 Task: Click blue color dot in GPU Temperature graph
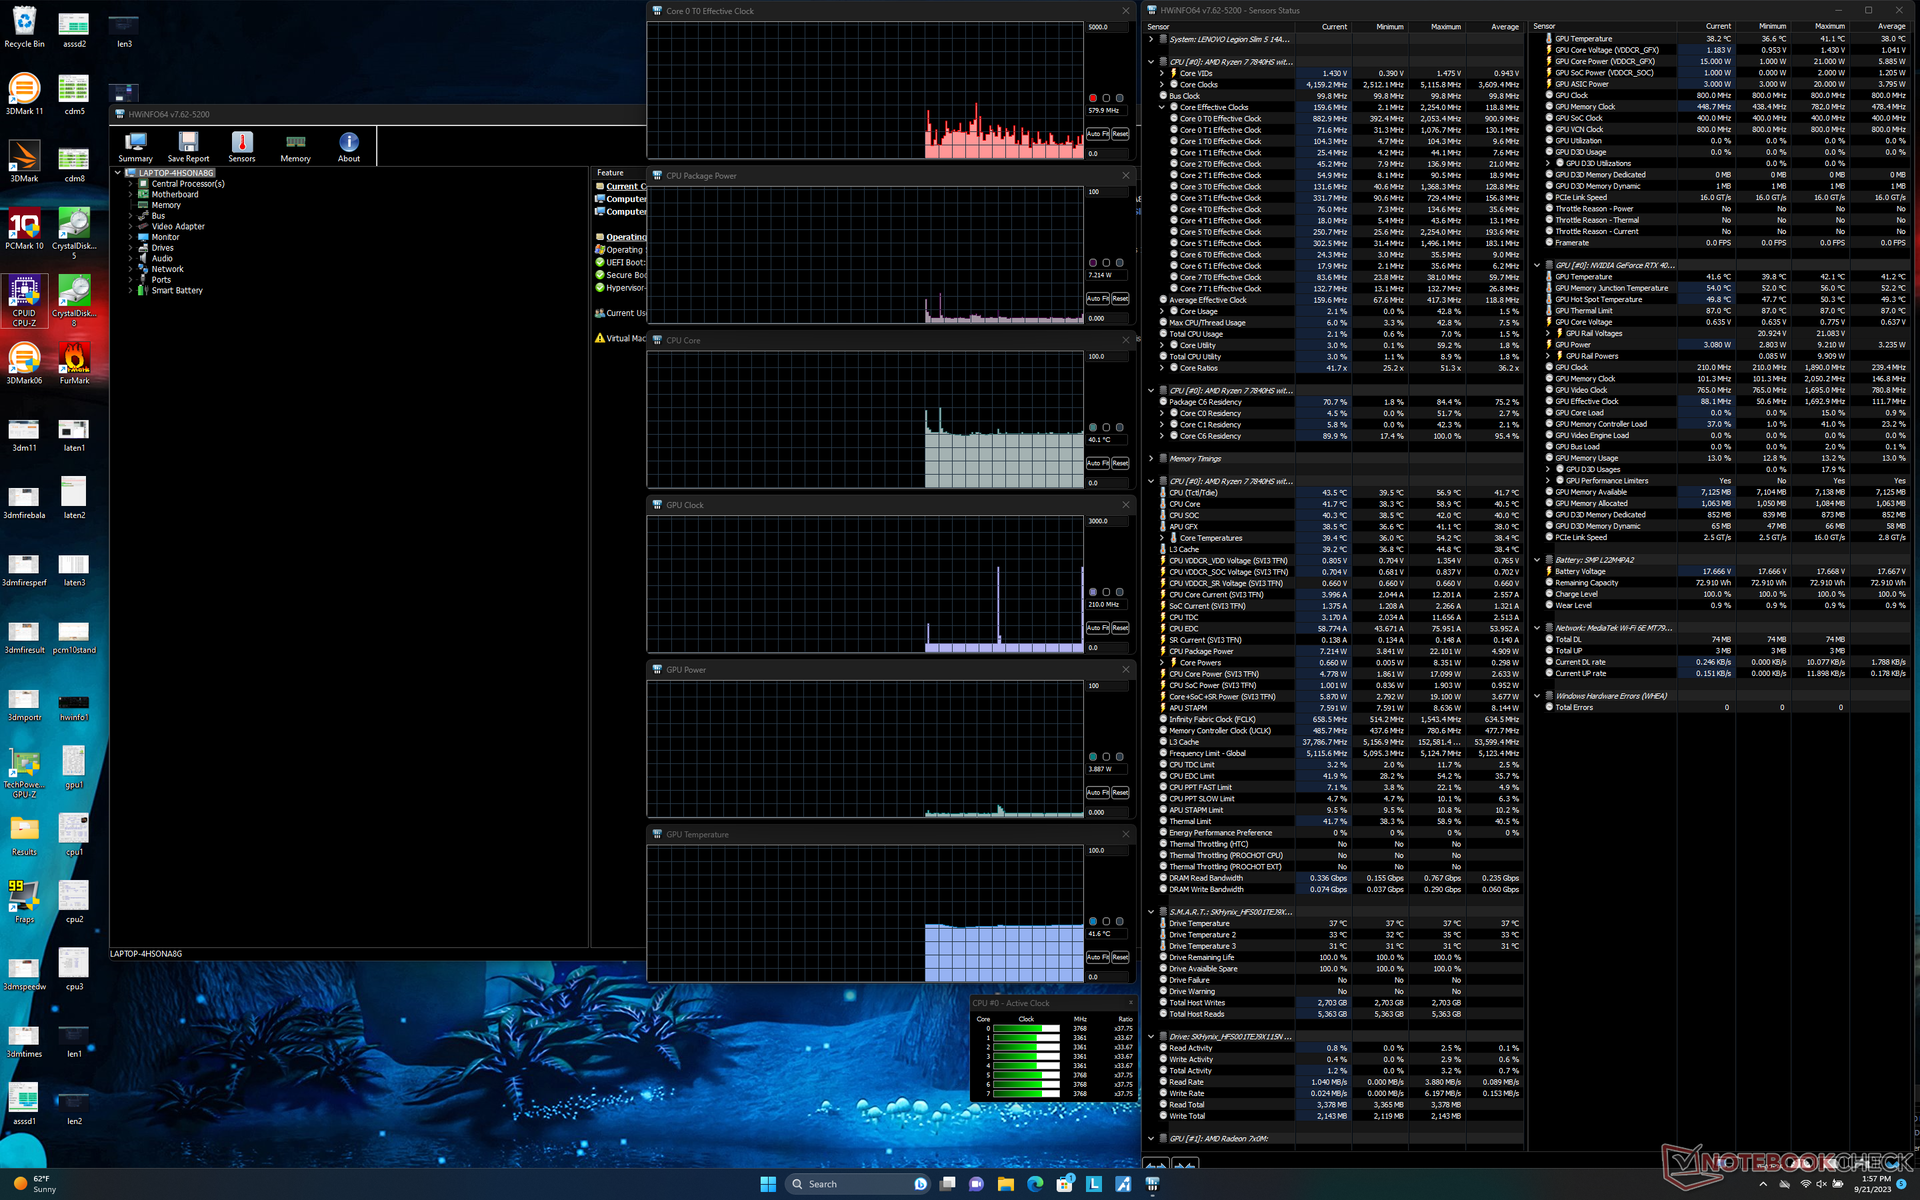tap(1093, 922)
